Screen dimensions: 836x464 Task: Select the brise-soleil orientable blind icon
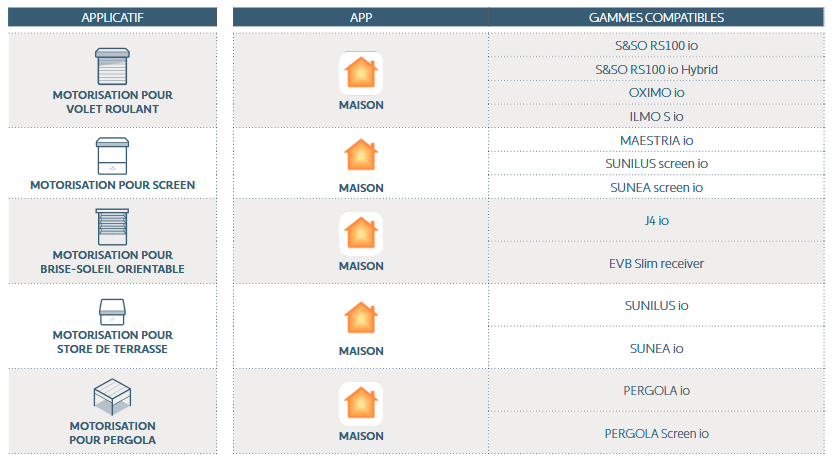[112, 227]
